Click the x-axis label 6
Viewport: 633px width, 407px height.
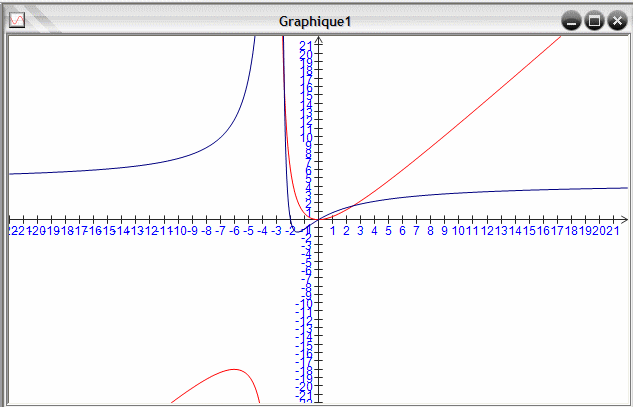(x=402, y=231)
